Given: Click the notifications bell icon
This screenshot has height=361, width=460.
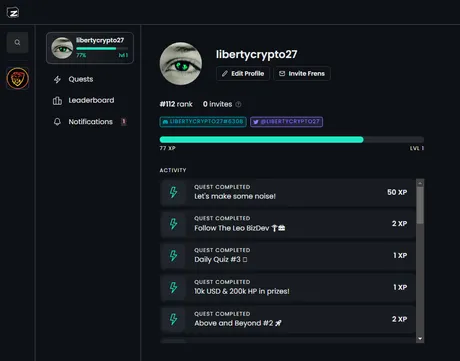Looking at the screenshot, I should [x=57, y=122].
